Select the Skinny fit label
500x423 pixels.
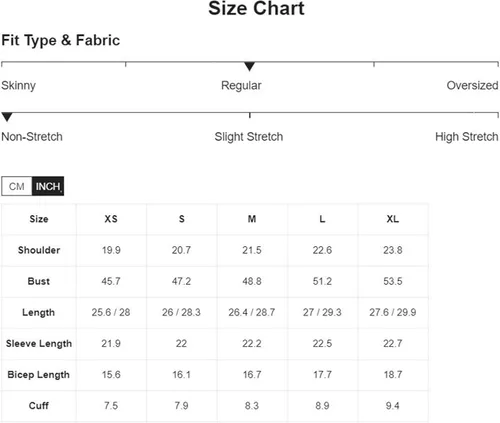click(x=18, y=86)
